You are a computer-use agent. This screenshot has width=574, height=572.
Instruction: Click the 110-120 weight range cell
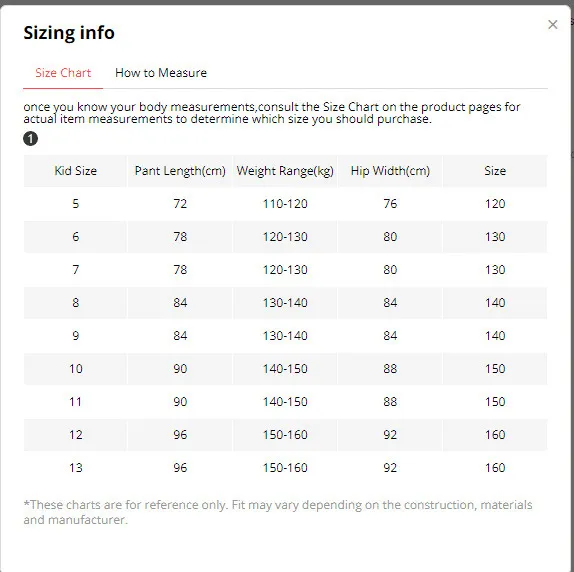coord(285,203)
